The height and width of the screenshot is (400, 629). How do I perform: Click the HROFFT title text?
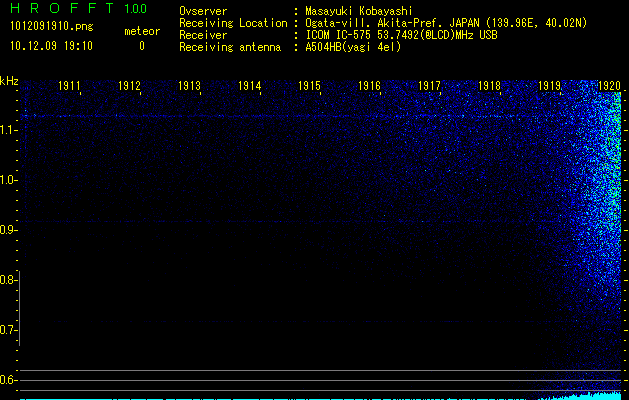[x=62, y=8]
